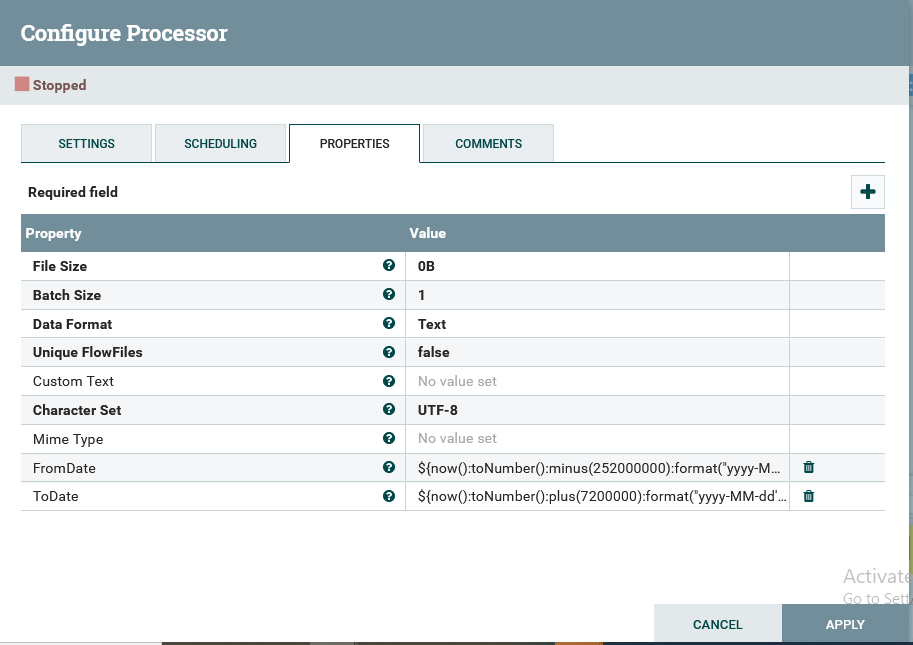Open help for Custom Text property
The image size is (913, 645).
click(389, 381)
